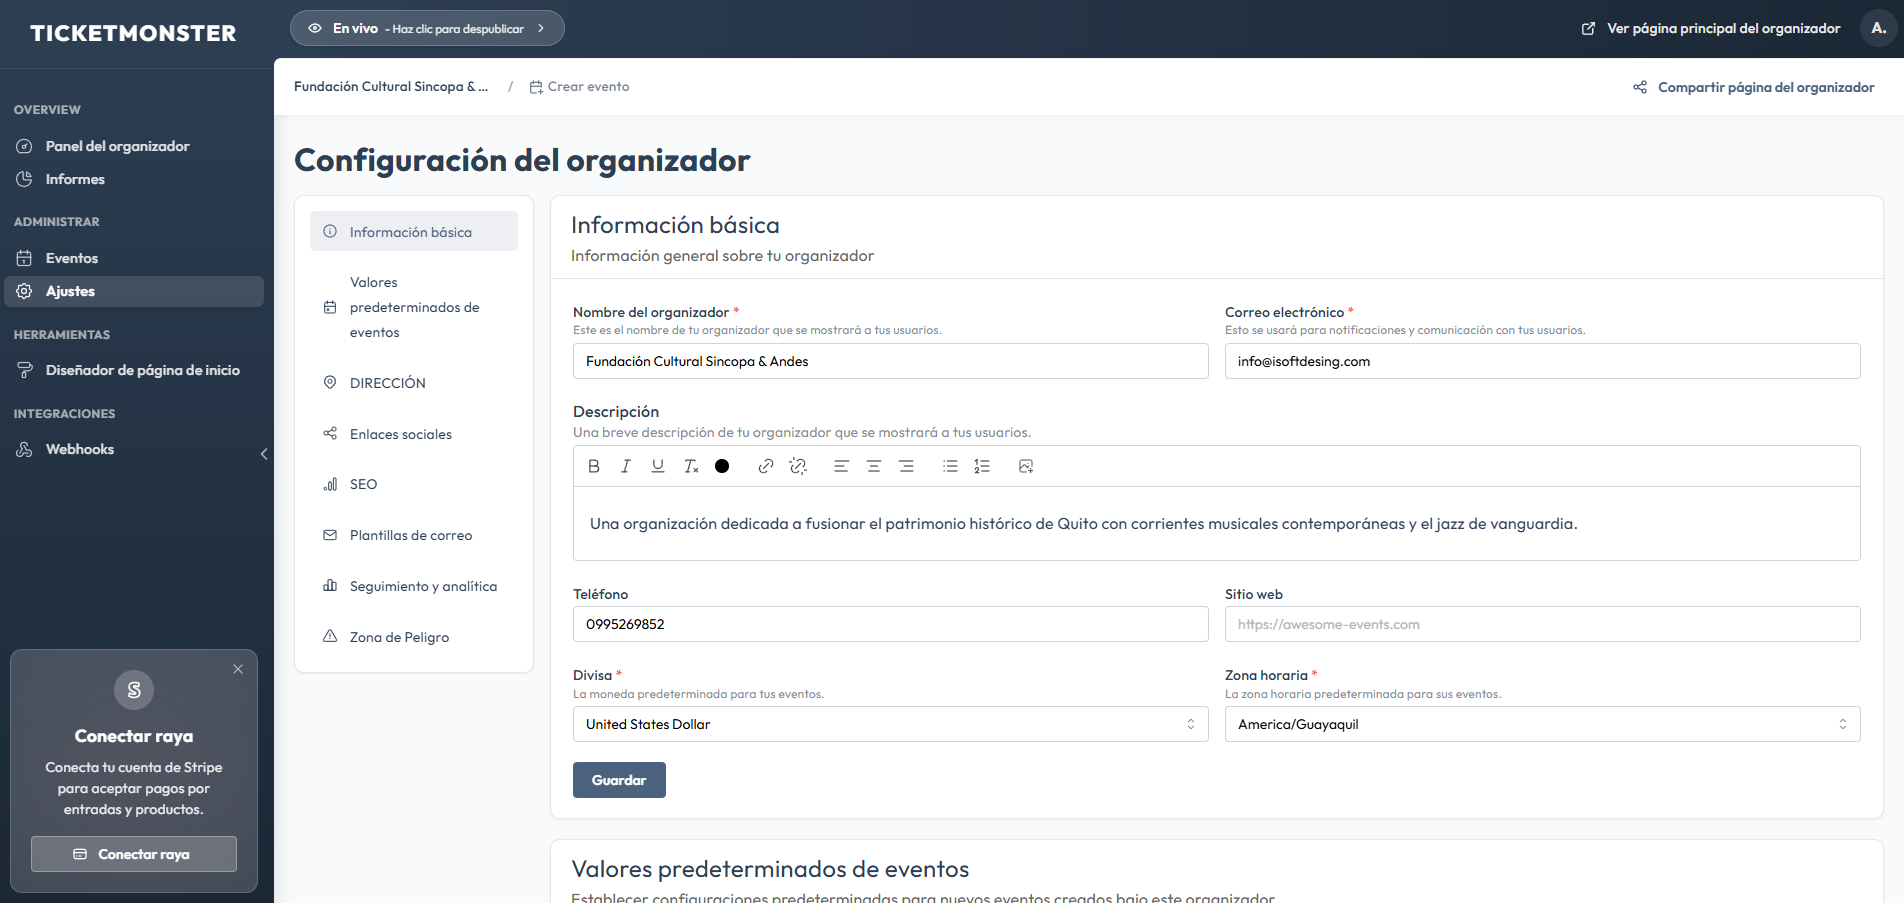Select the Zona de Peligro tab

coord(414,637)
